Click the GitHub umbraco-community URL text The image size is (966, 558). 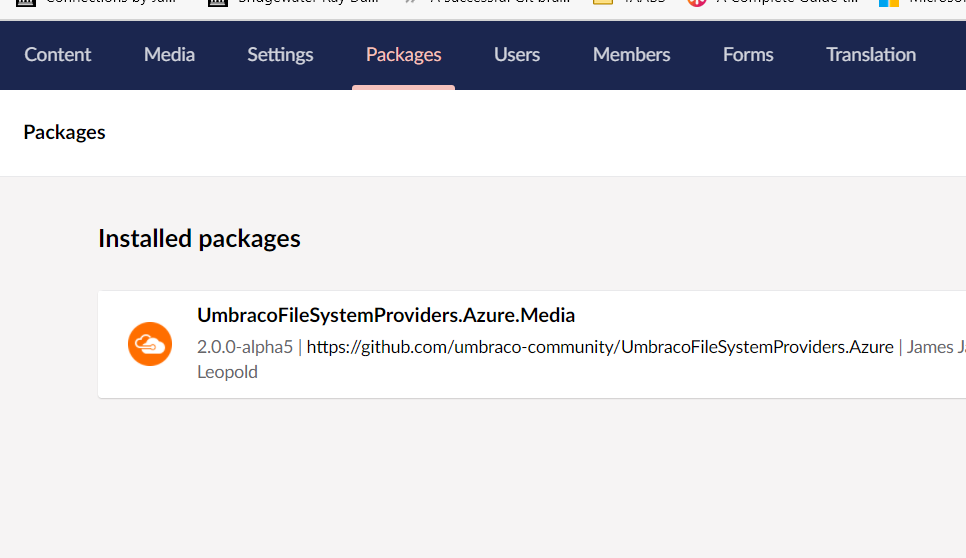(599, 348)
